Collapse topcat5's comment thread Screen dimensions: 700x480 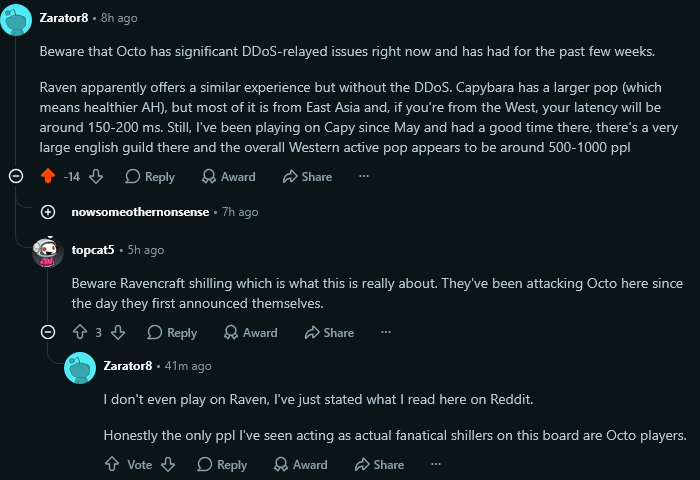point(48,332)
